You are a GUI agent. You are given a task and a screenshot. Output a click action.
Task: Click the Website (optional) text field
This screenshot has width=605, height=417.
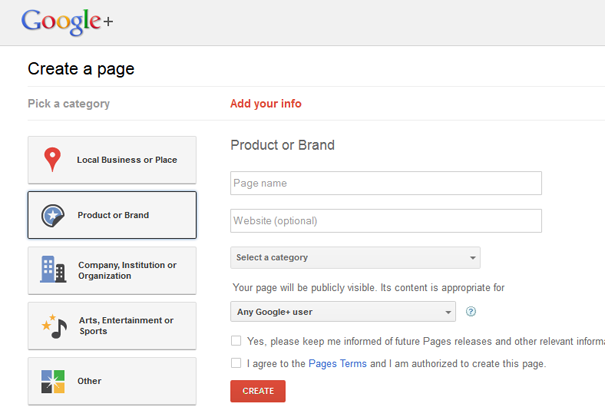point(386,221)
